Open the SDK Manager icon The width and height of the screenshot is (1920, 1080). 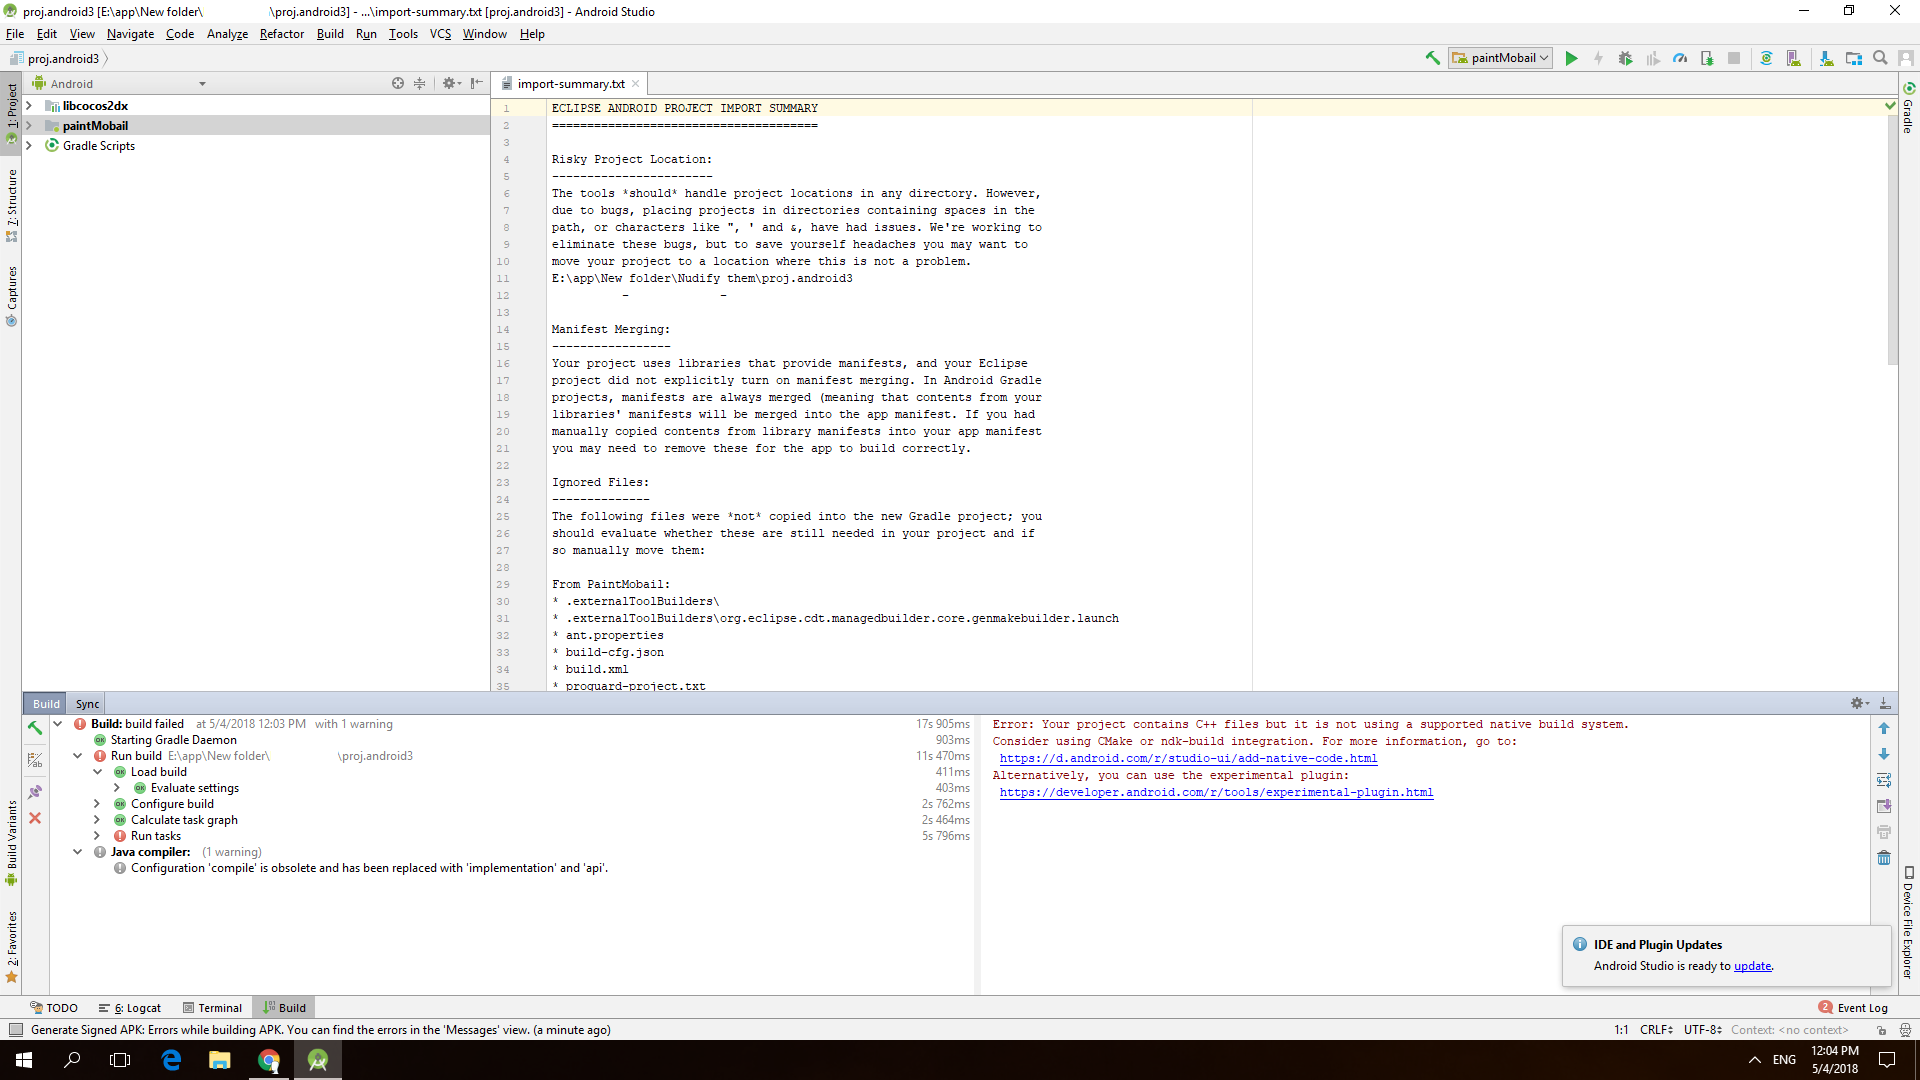1826,58
